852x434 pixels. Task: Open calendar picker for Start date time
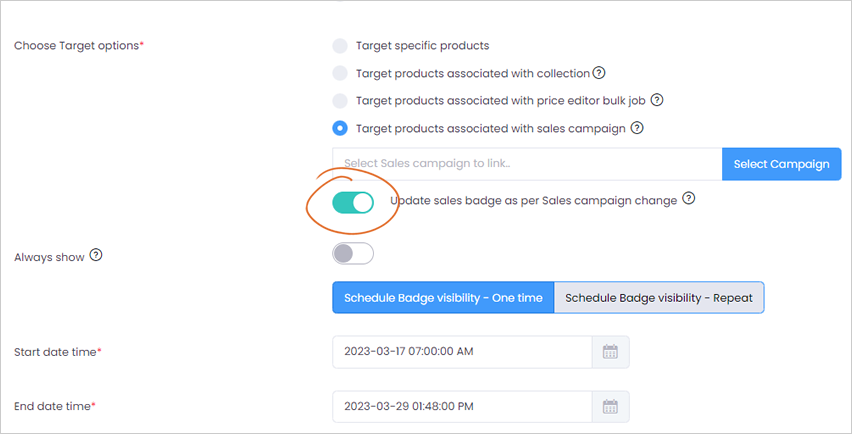tap(611, 352)
